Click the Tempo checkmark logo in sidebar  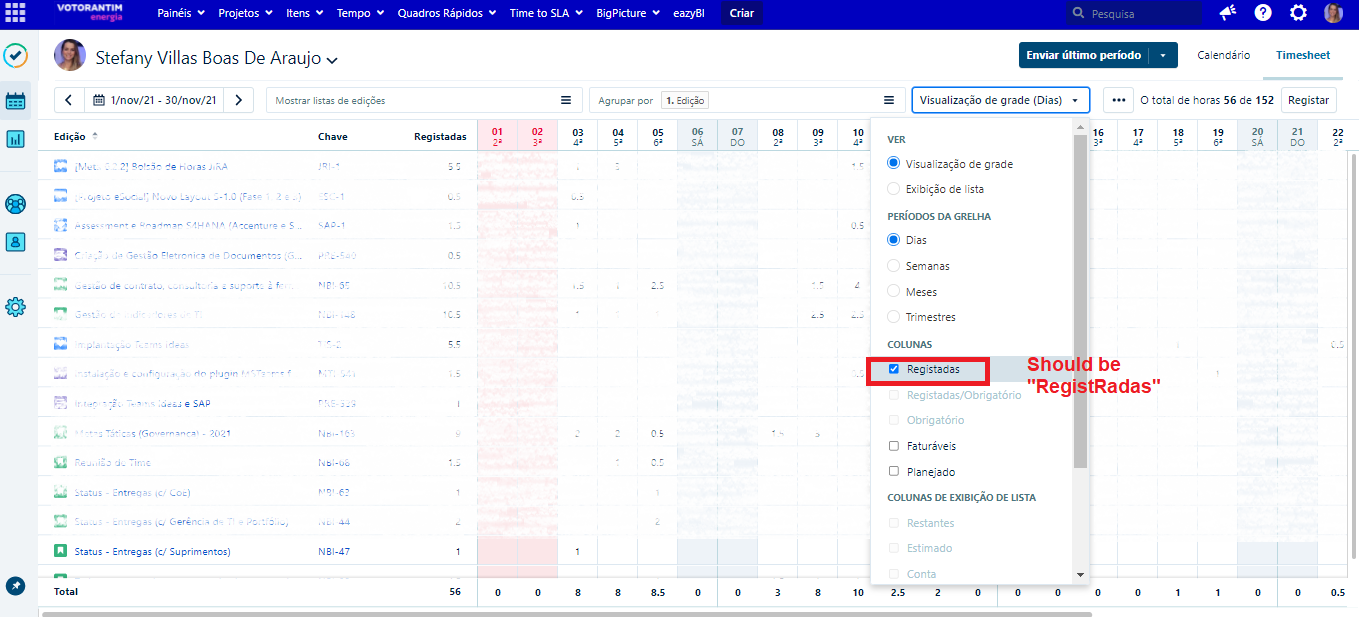point(15,55)
